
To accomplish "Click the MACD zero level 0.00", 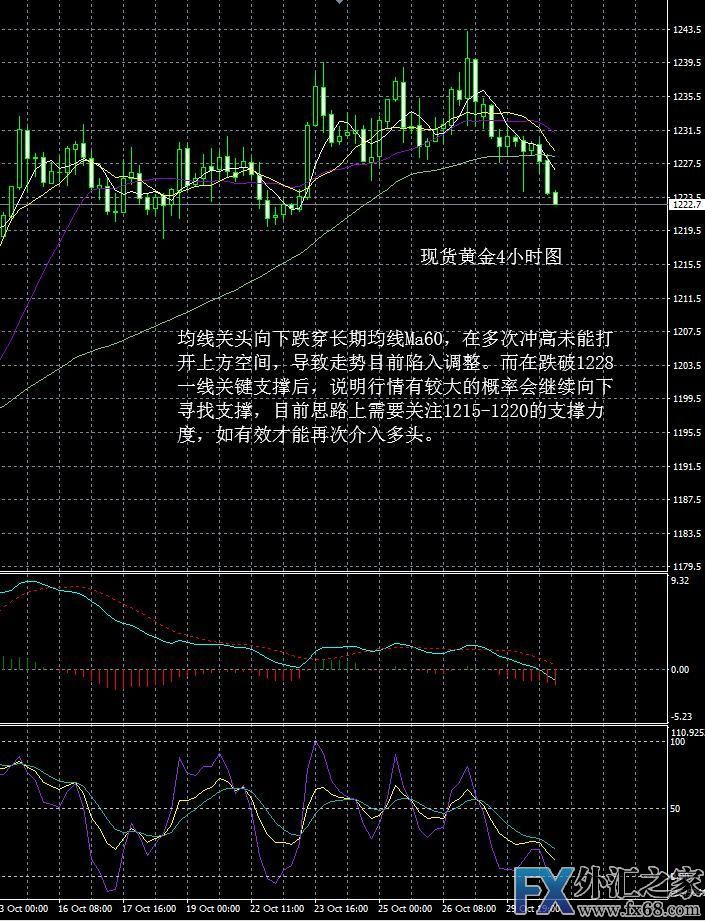I will [680, 669].
